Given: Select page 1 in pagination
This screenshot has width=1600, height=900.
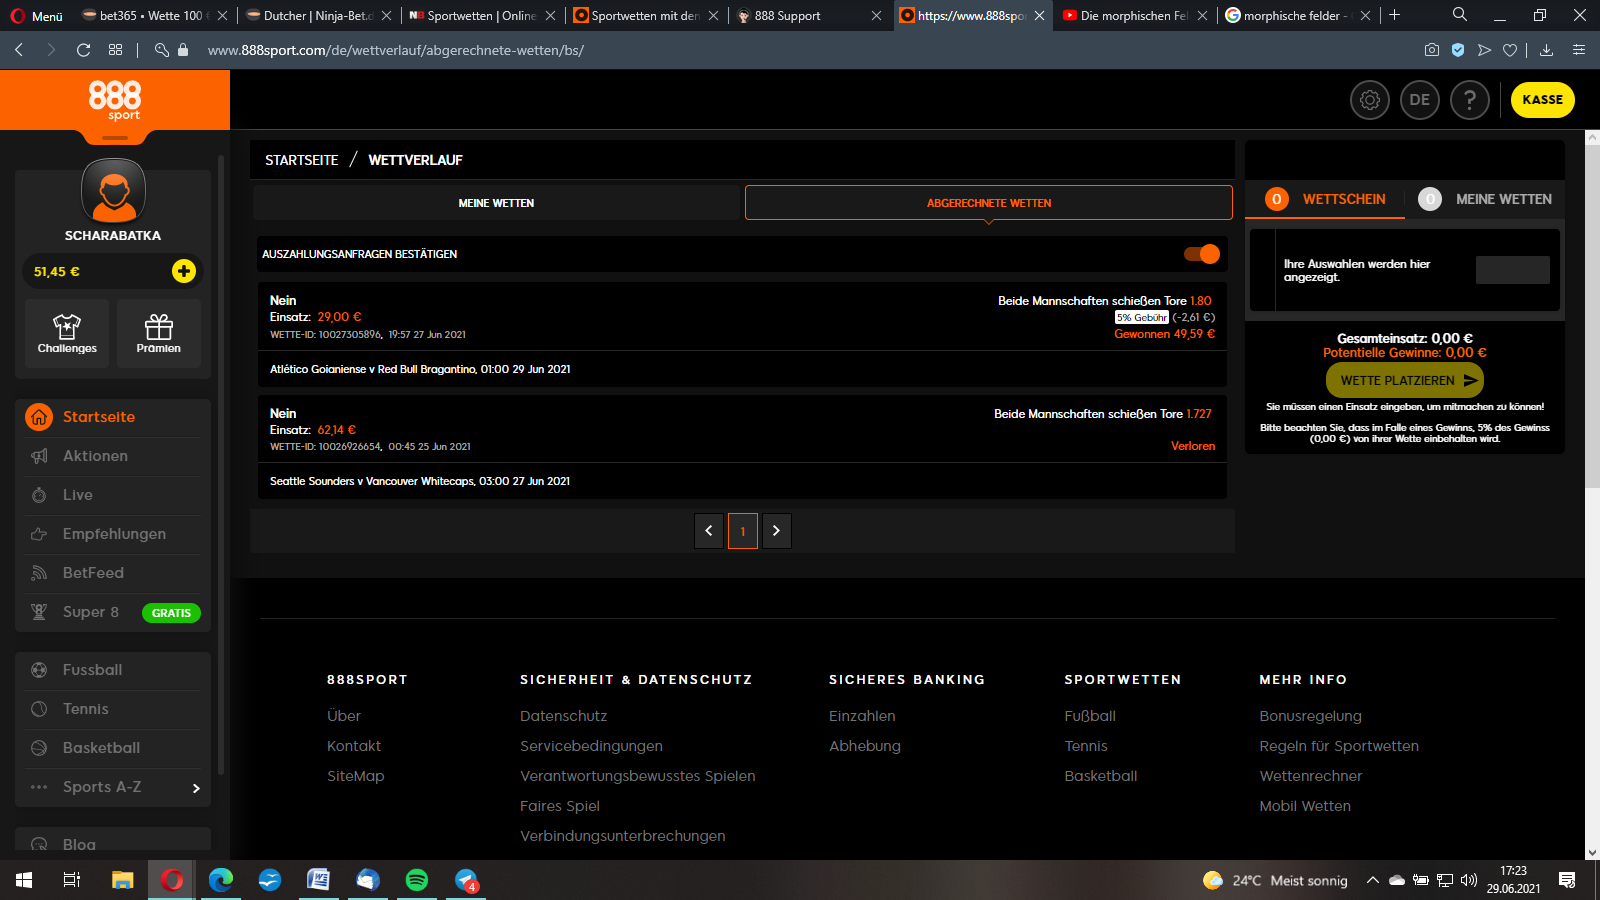Looking at the screenshot, I should click(x=743, y=531).
